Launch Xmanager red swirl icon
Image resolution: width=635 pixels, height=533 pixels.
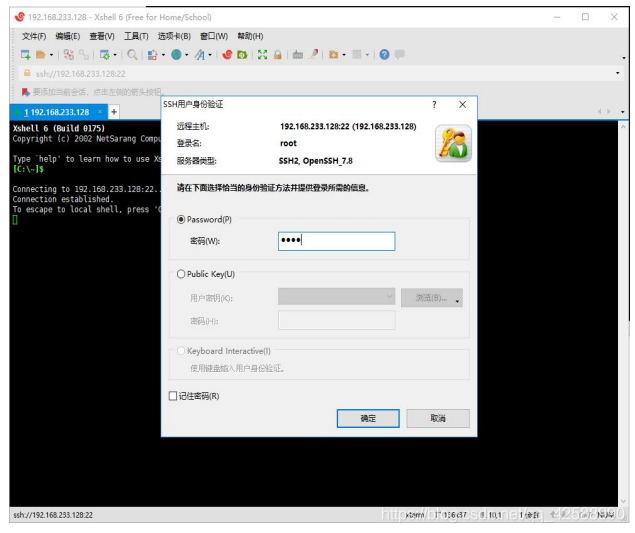click(x=227, y=55)
